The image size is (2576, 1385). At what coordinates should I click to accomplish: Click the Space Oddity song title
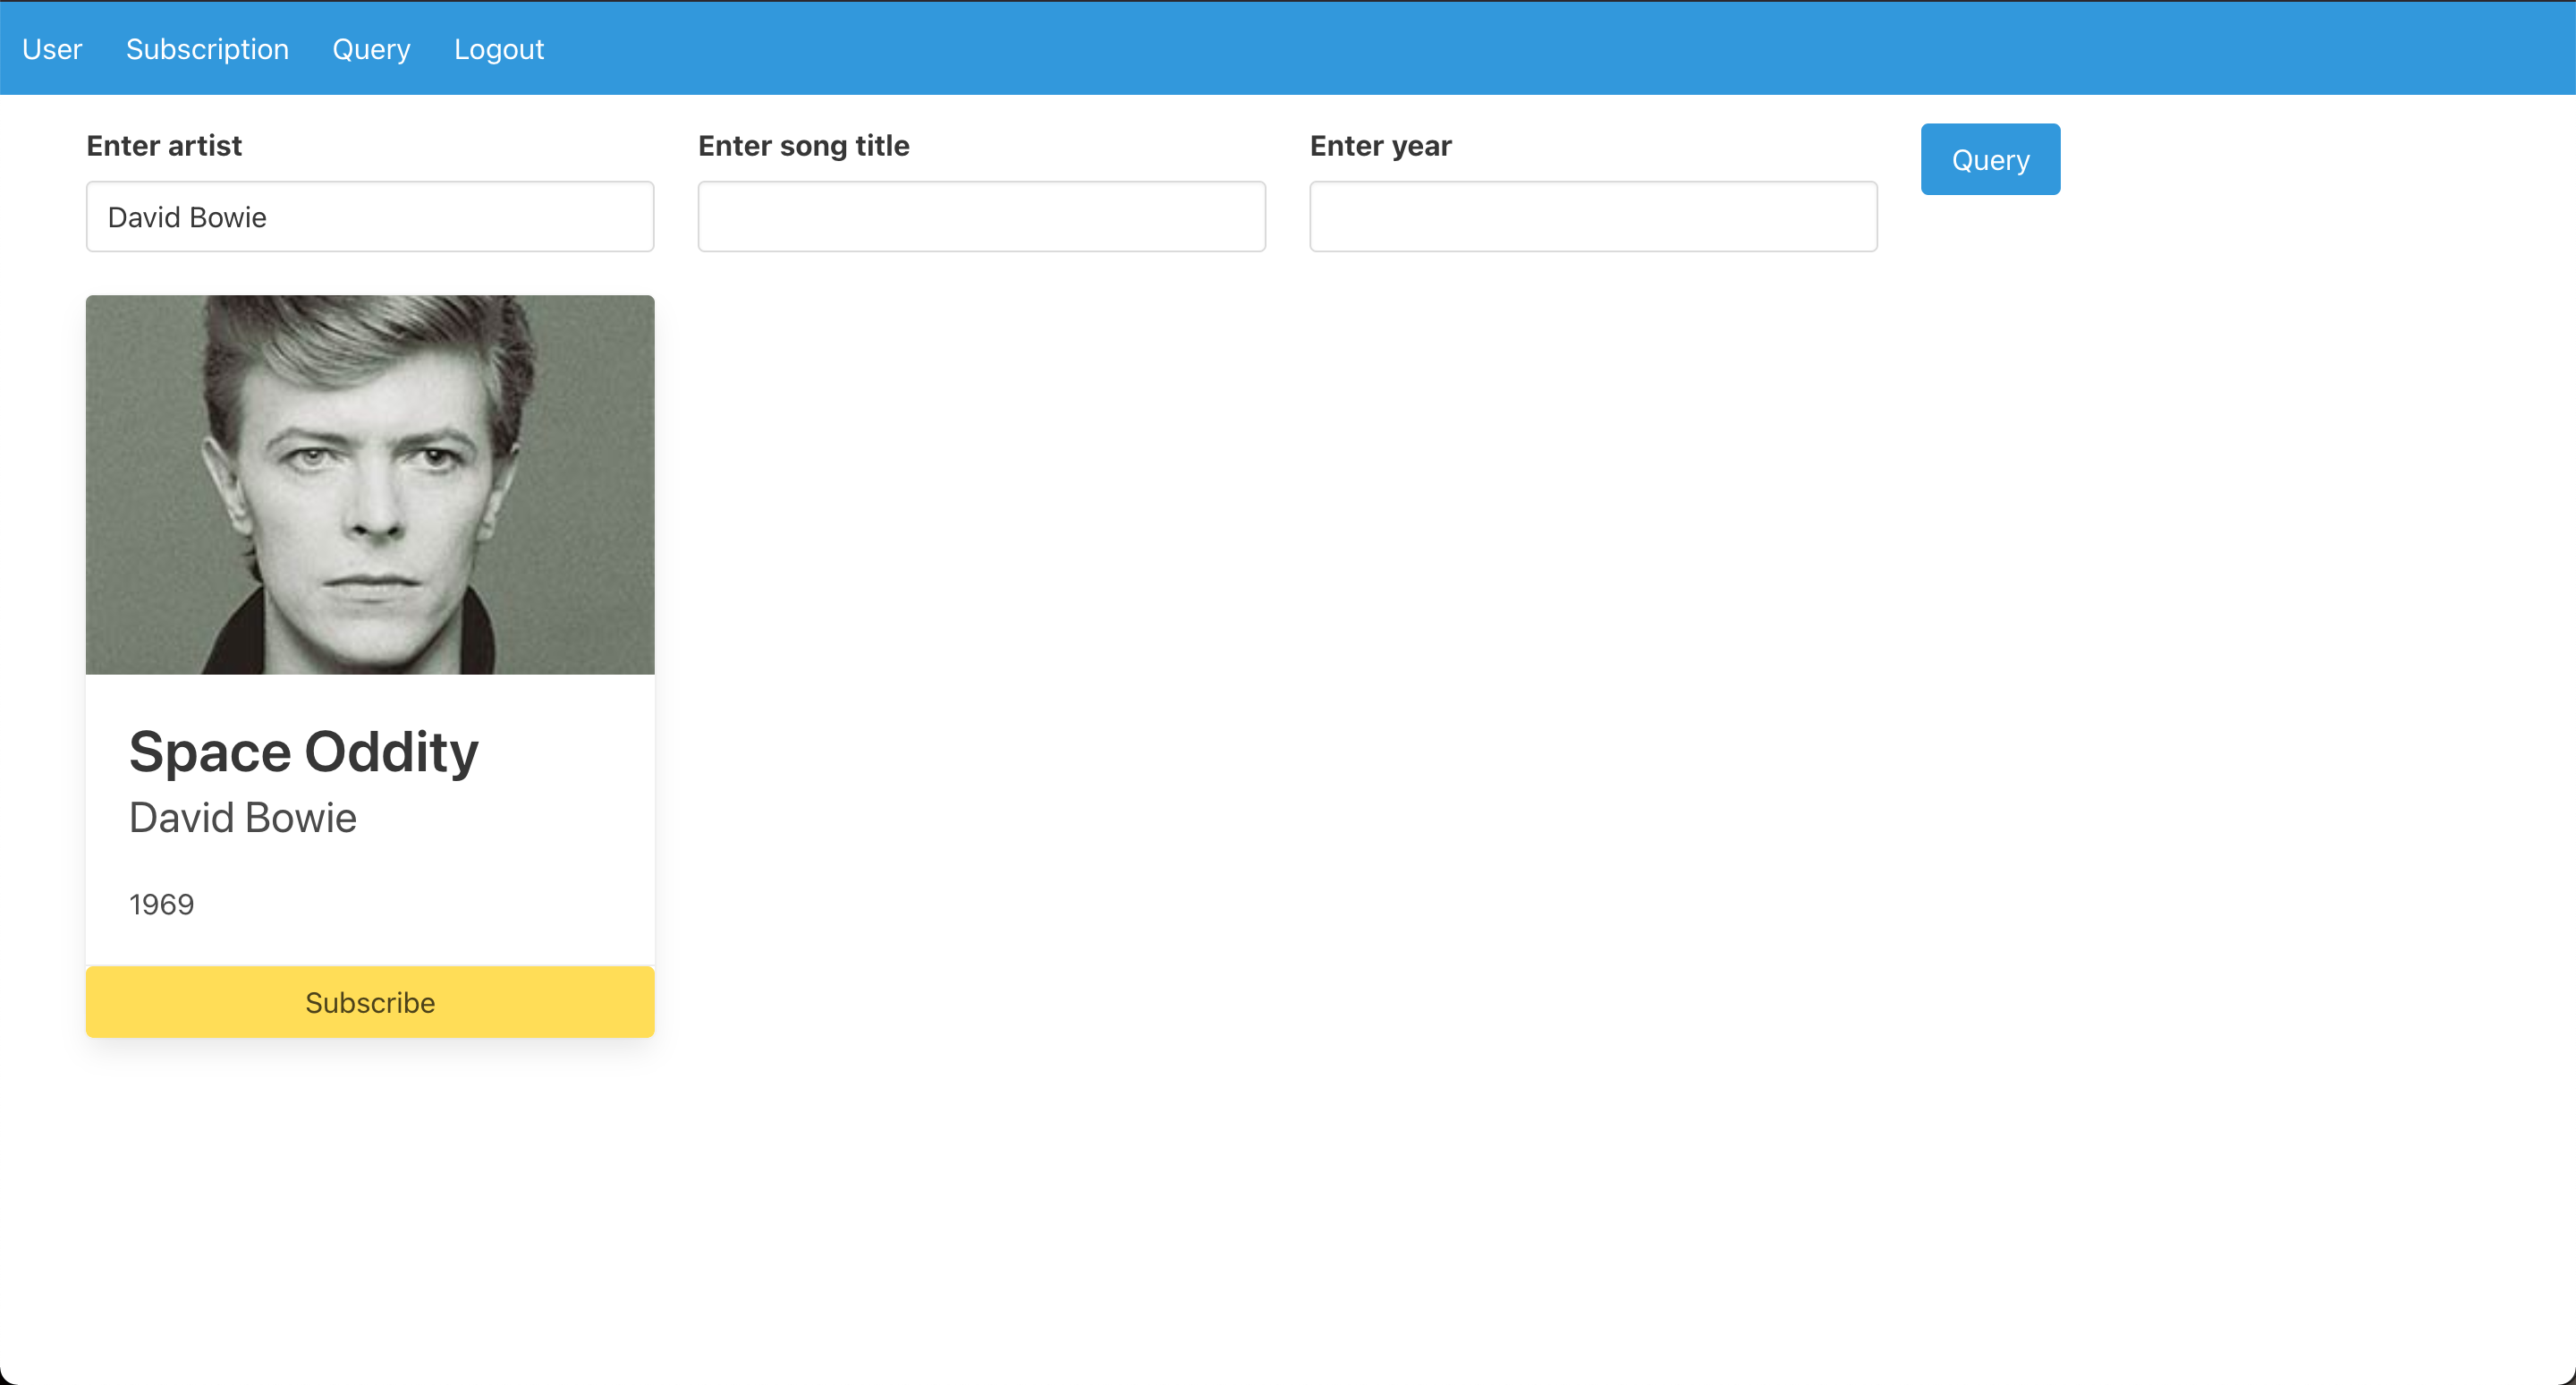(304, 752)
